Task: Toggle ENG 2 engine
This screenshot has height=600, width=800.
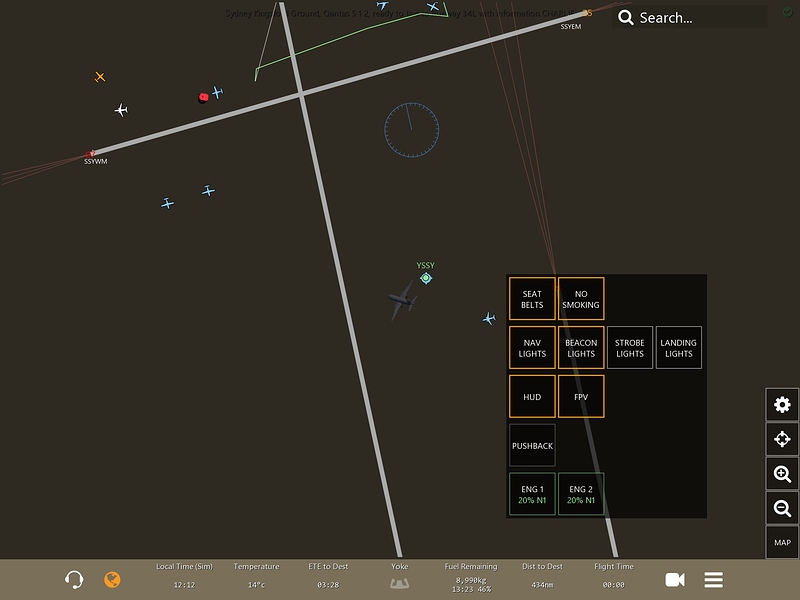Action: click(x=581, y=494)
